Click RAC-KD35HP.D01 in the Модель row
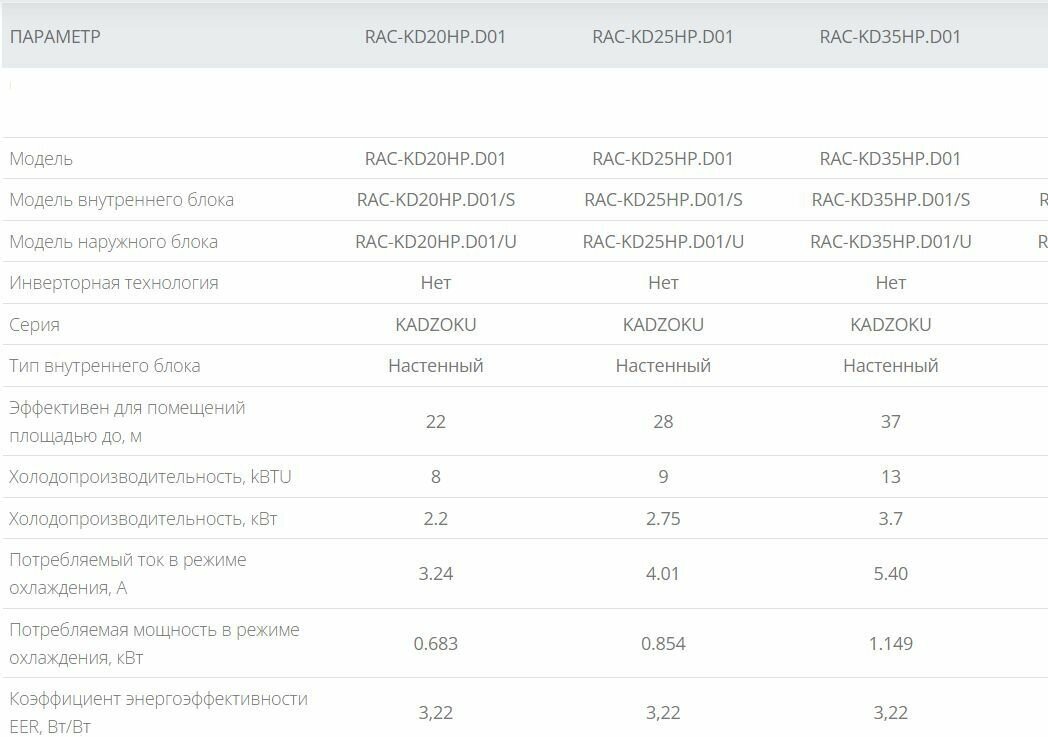Image resolution: width=1048 pixels, height=737 pixels. [x=890, y=158]
